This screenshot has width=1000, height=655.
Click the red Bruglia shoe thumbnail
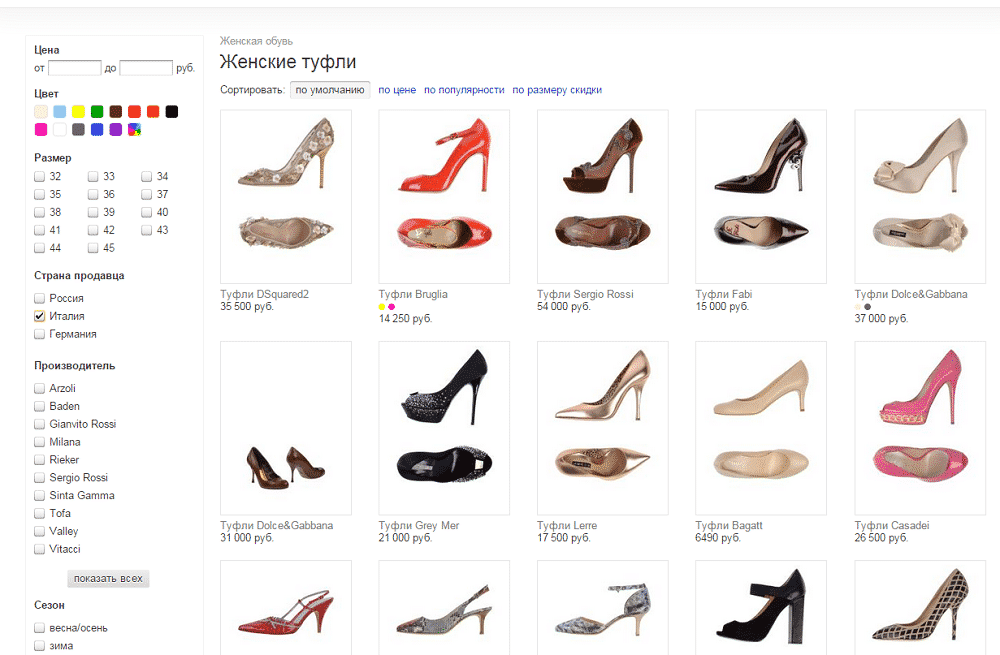(444, 196)
